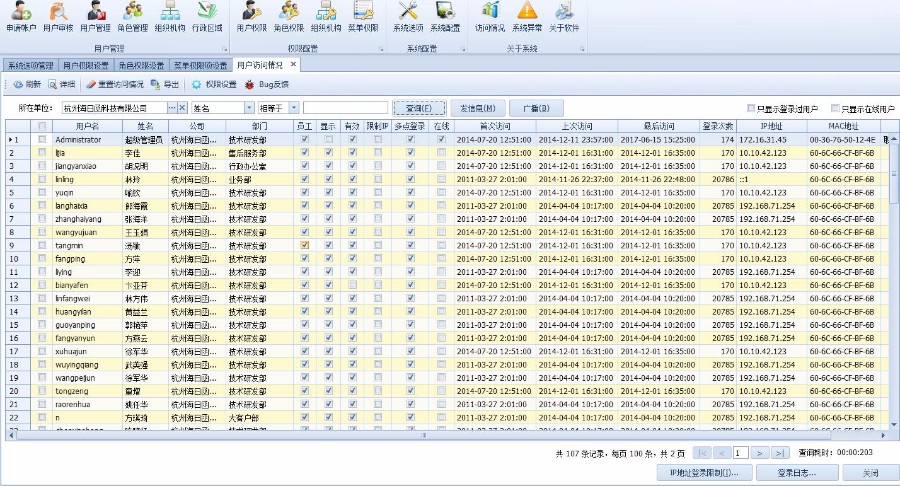Open IP地址登录限制 dialog button
Viewport: 900px width, 486px height.
(x=704, y=473)
